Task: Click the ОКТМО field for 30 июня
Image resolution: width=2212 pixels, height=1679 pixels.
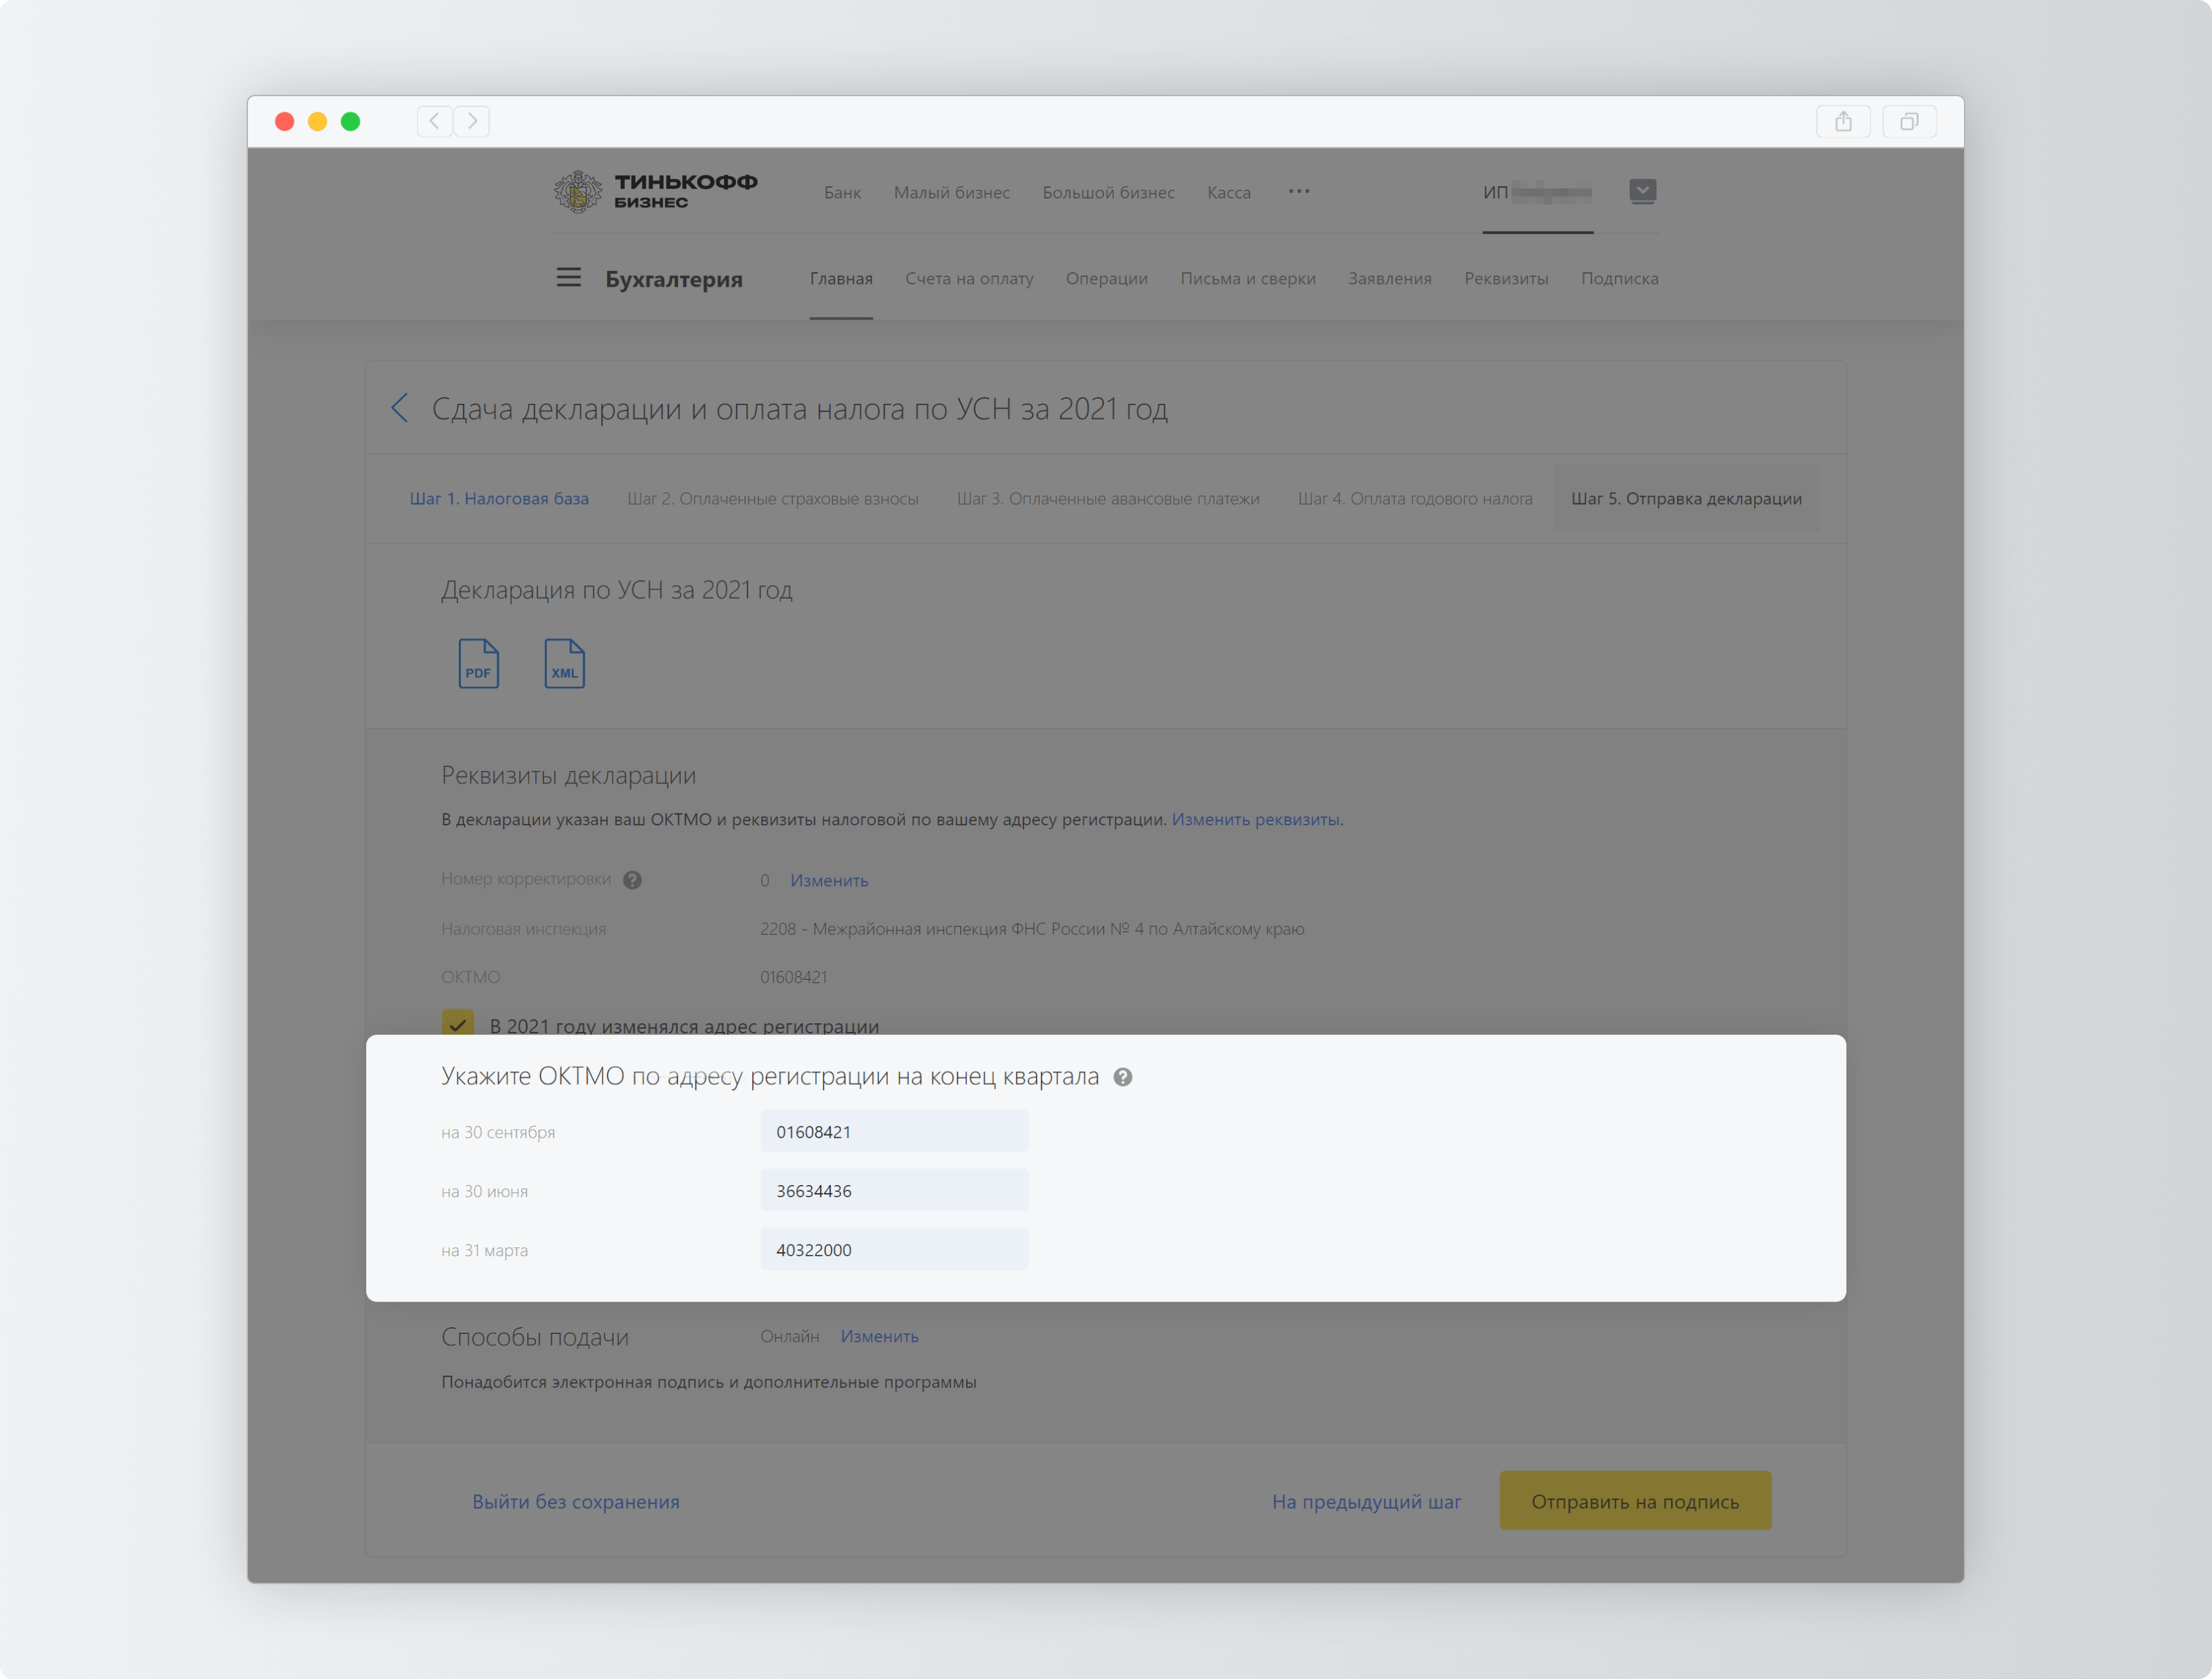Action: point(894,1190)
